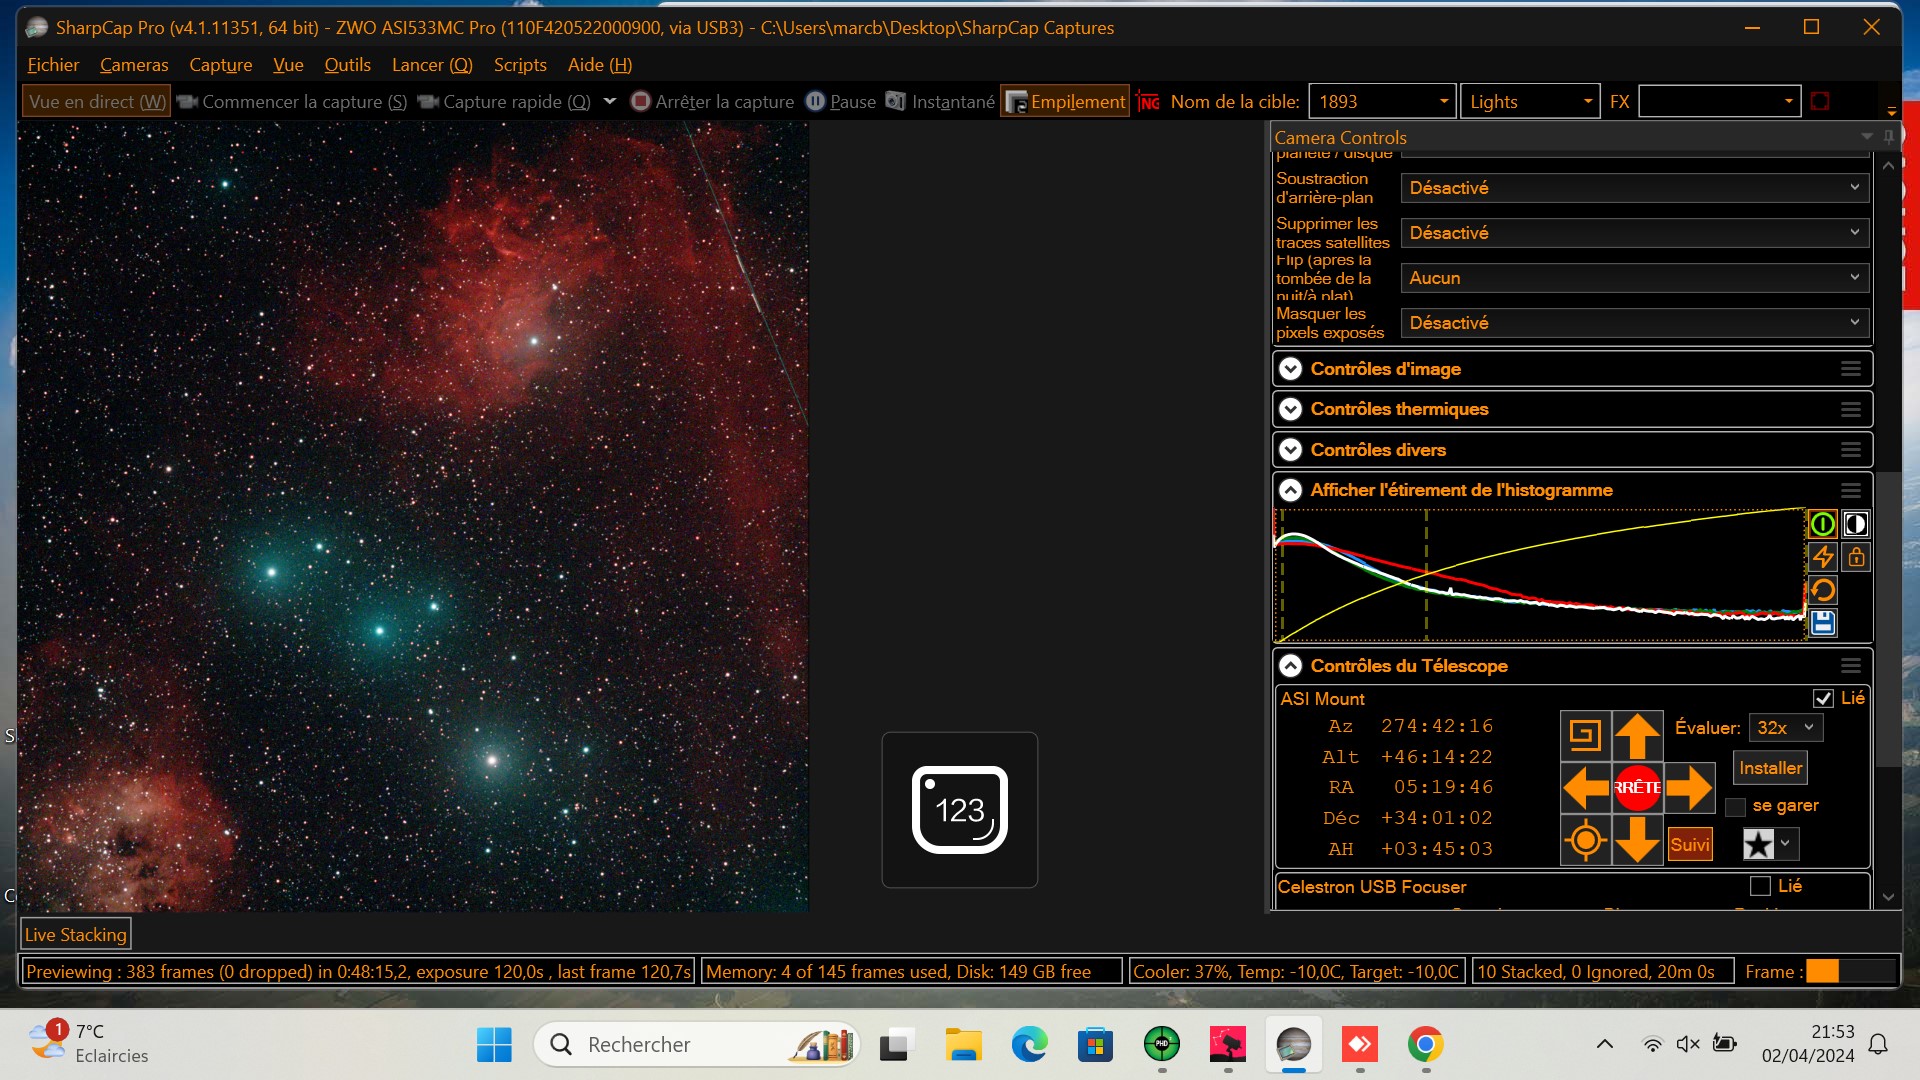This screenshot has height=1080, width=1920.
Task: Expand the Contrôles d'image section
Action: (1291, 369)
